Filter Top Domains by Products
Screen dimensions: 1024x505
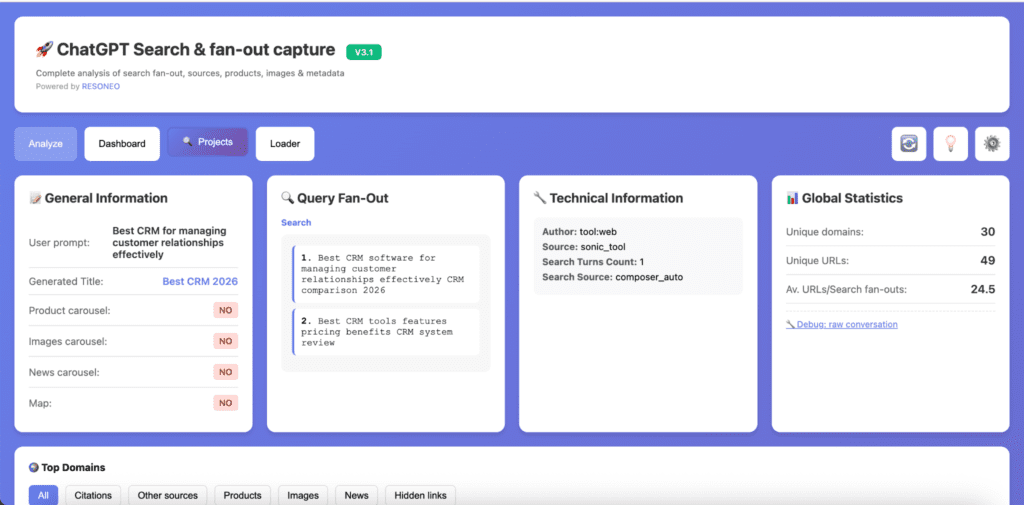click(x=242, y=495)
